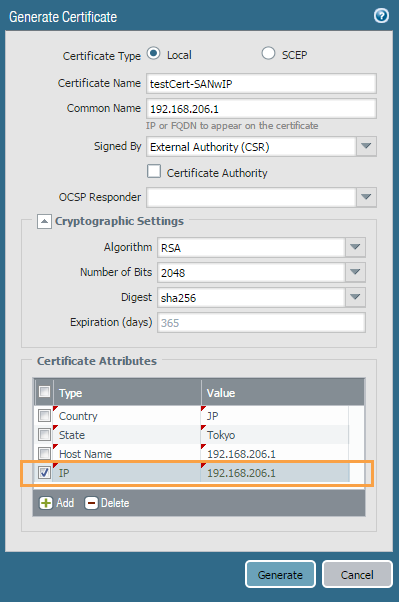This screenshot has height=602, width=399.
Task: Click the red minus Delete icon
Action: tap(91, 503)
